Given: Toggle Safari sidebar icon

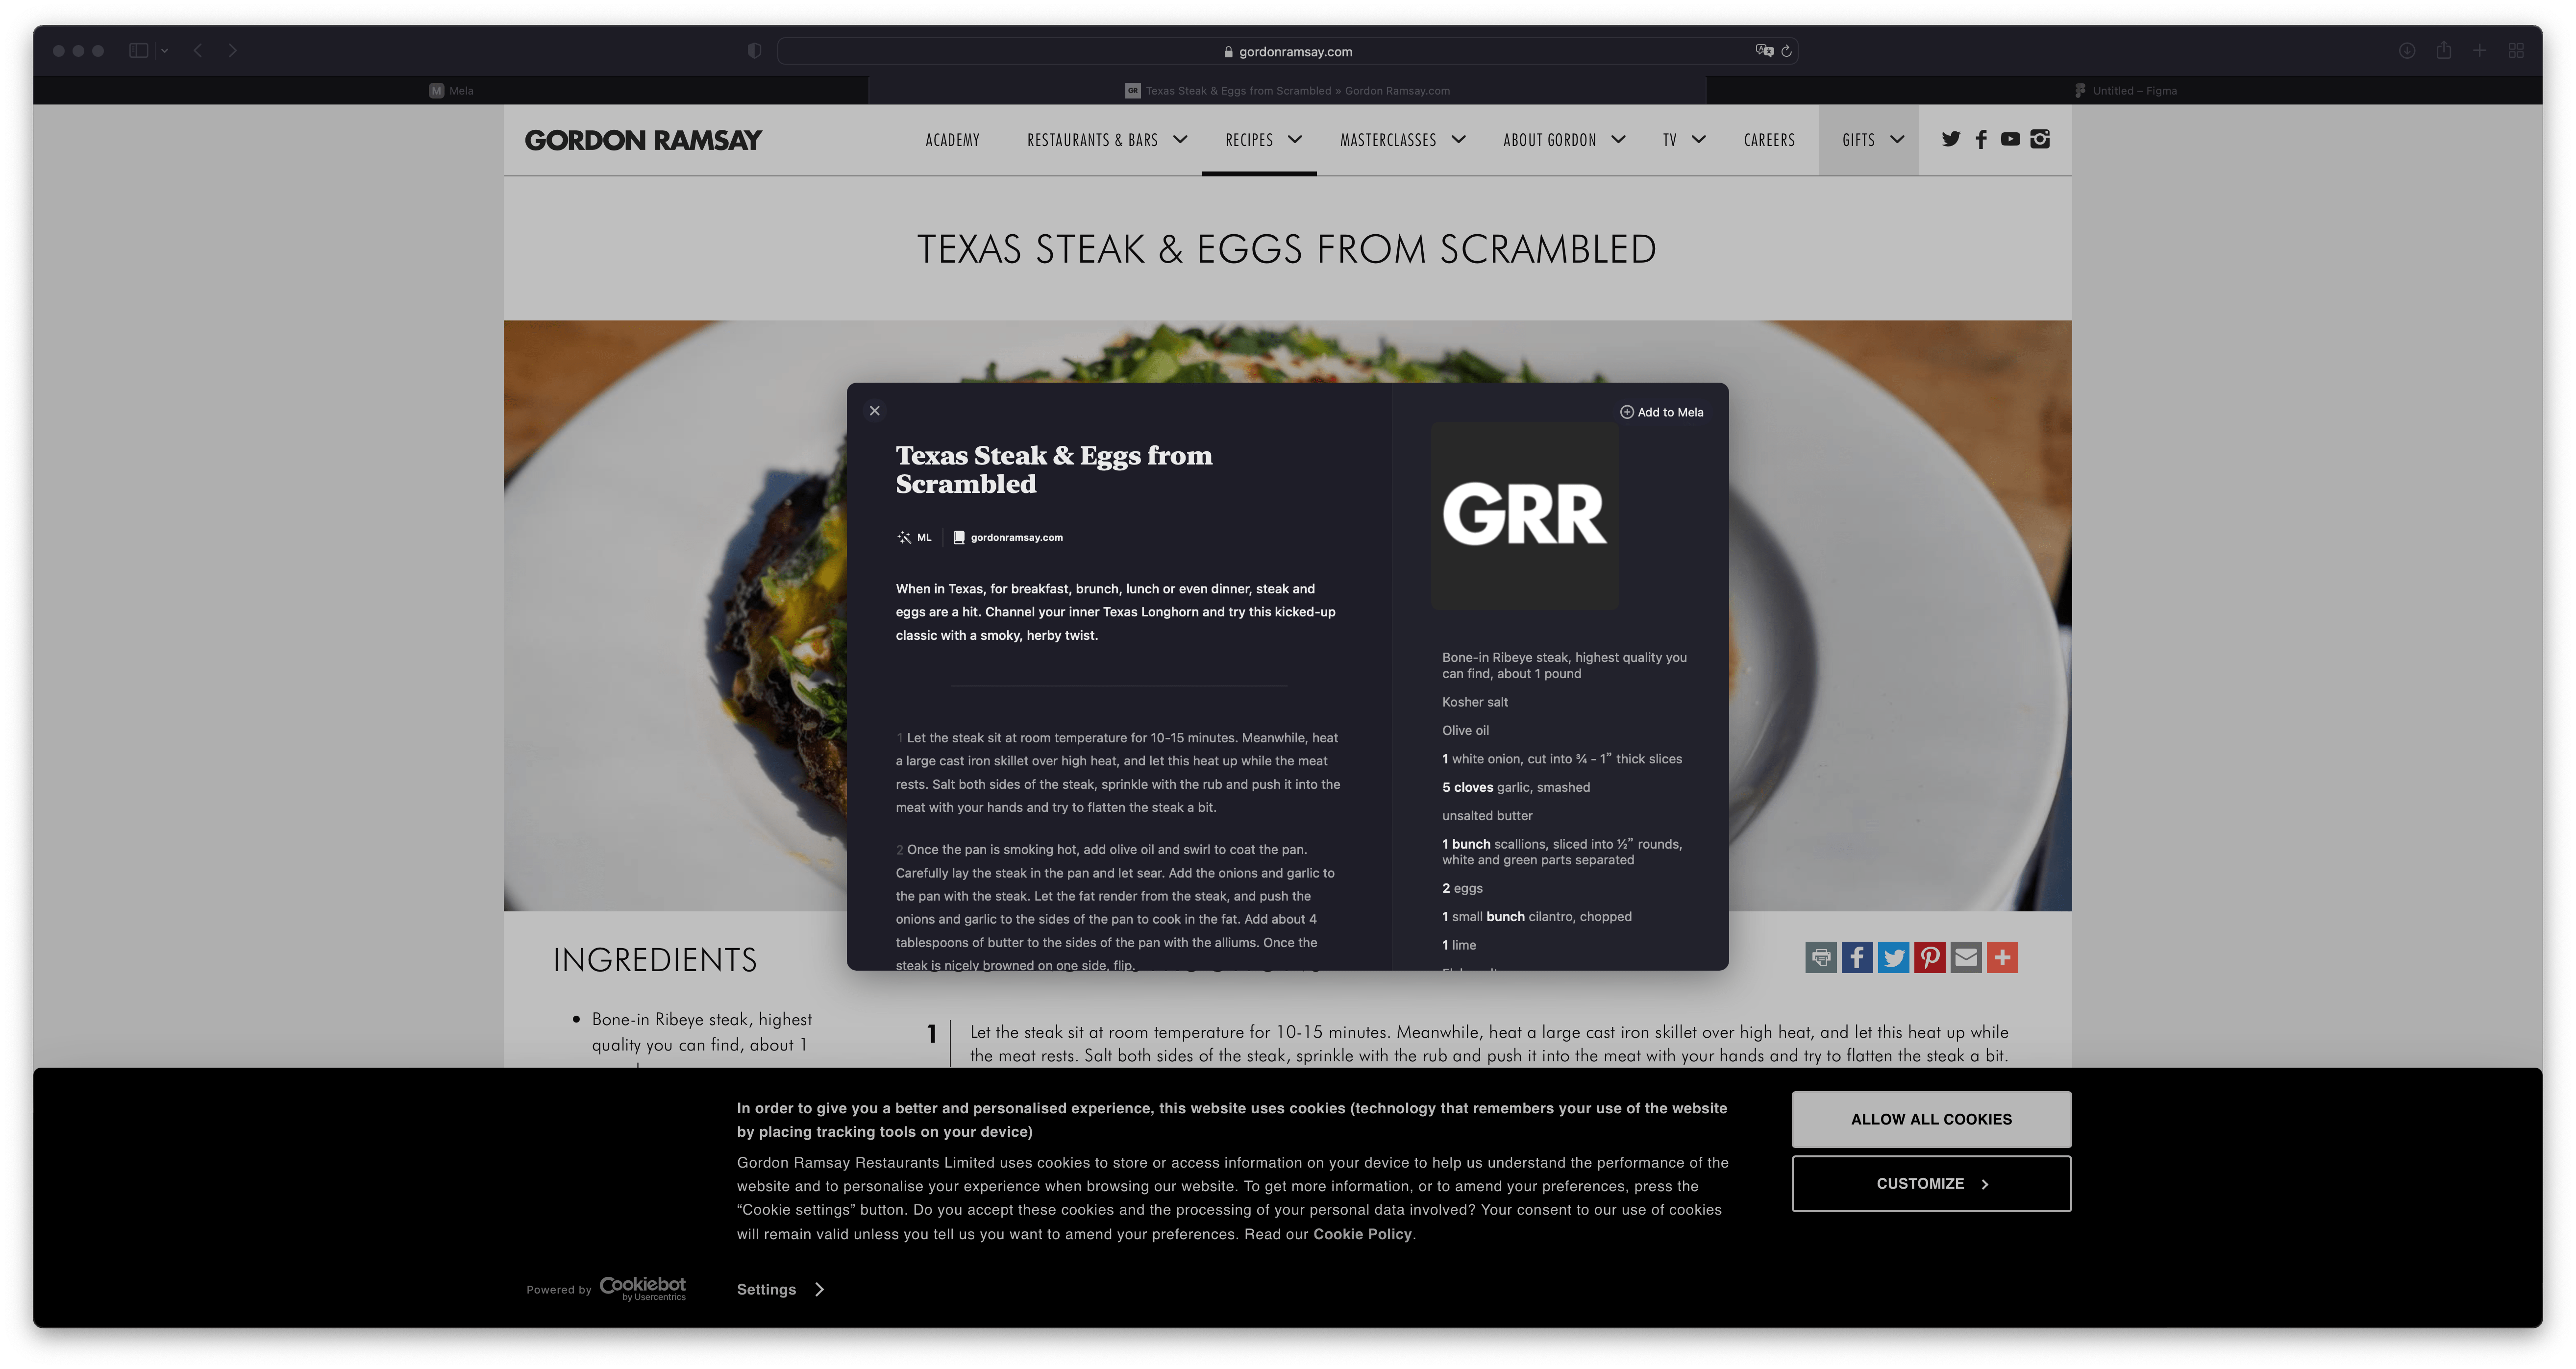Looking at the screenshot, I should (x=139, y=50).
